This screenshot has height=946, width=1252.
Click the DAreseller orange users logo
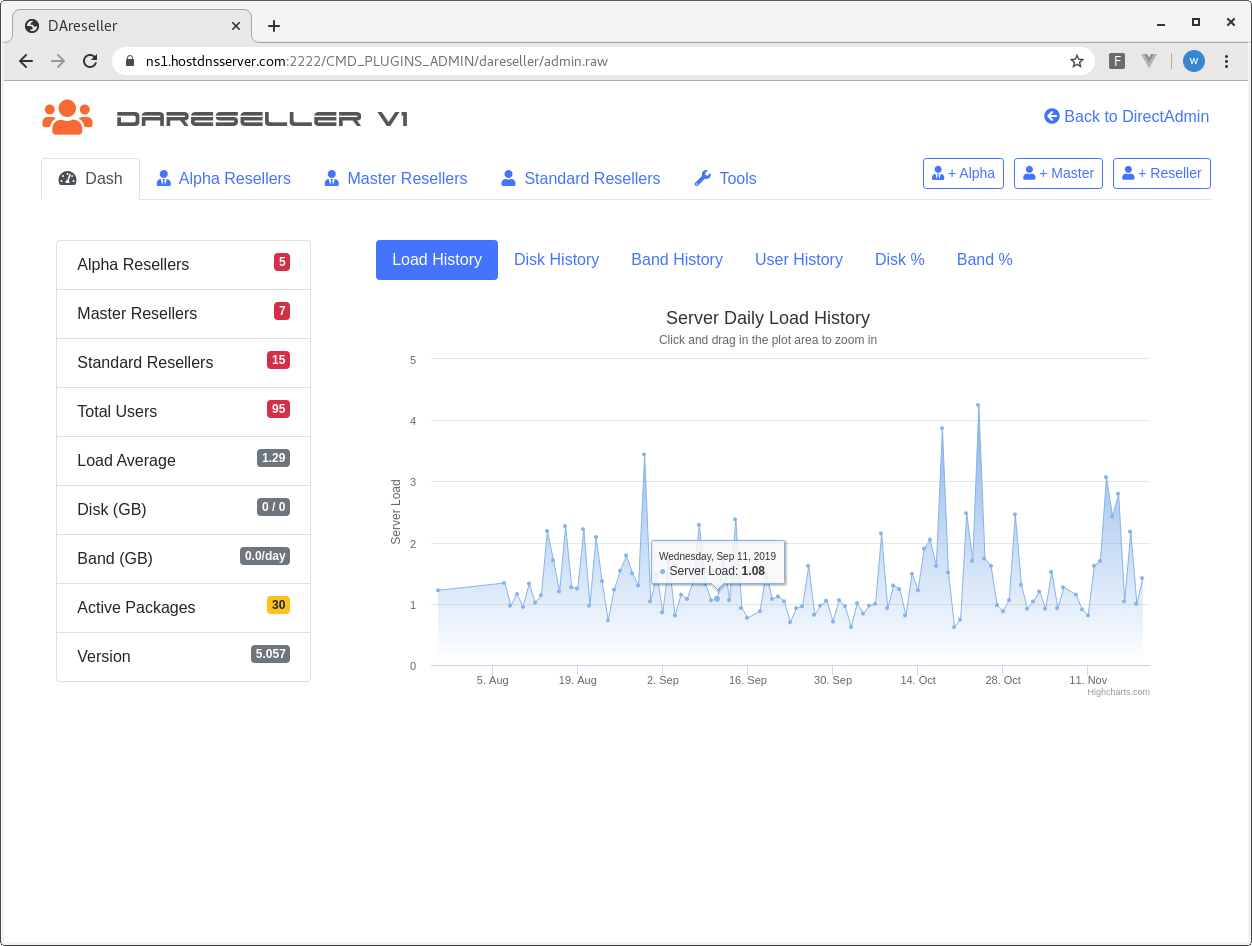(x=67, y=117)
